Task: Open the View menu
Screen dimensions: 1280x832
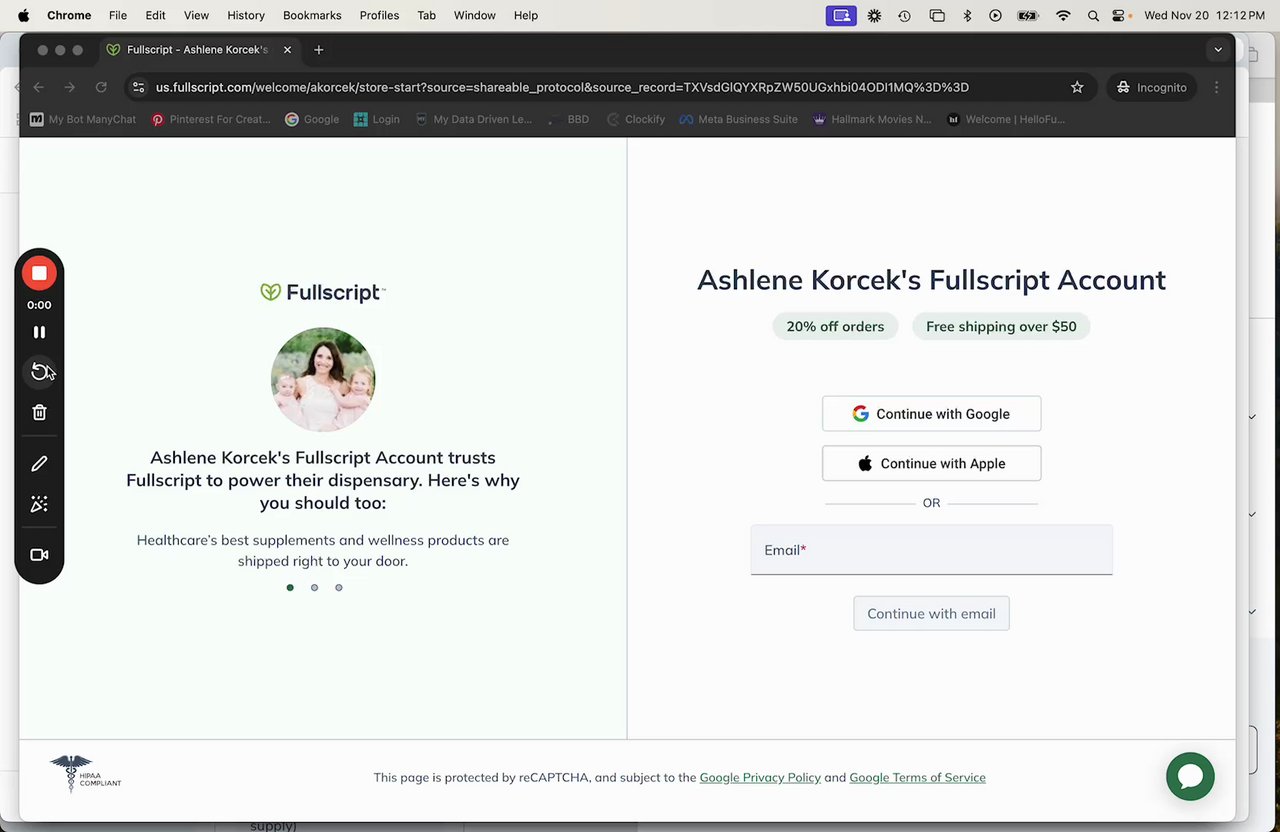Action: 196,15
